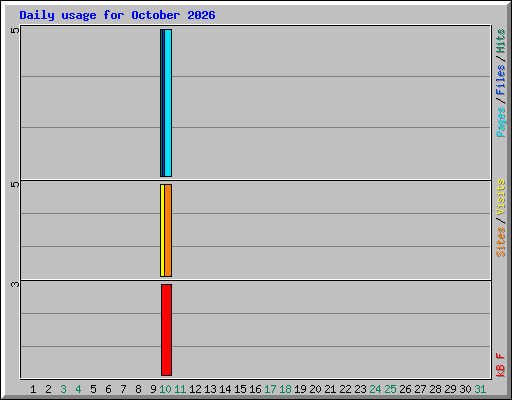Click day '29' on the x-axis

(x=450, y=389)
